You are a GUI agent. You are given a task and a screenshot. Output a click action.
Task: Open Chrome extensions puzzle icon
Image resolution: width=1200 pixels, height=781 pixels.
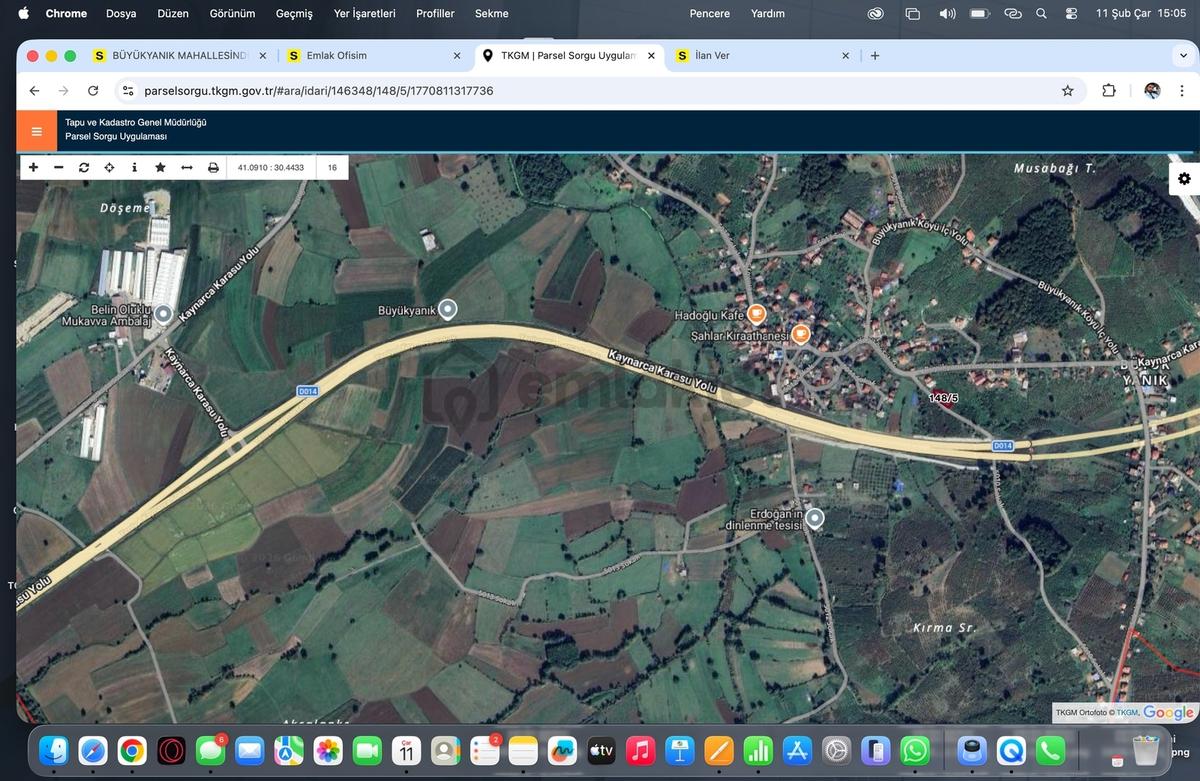(1108, 91)
